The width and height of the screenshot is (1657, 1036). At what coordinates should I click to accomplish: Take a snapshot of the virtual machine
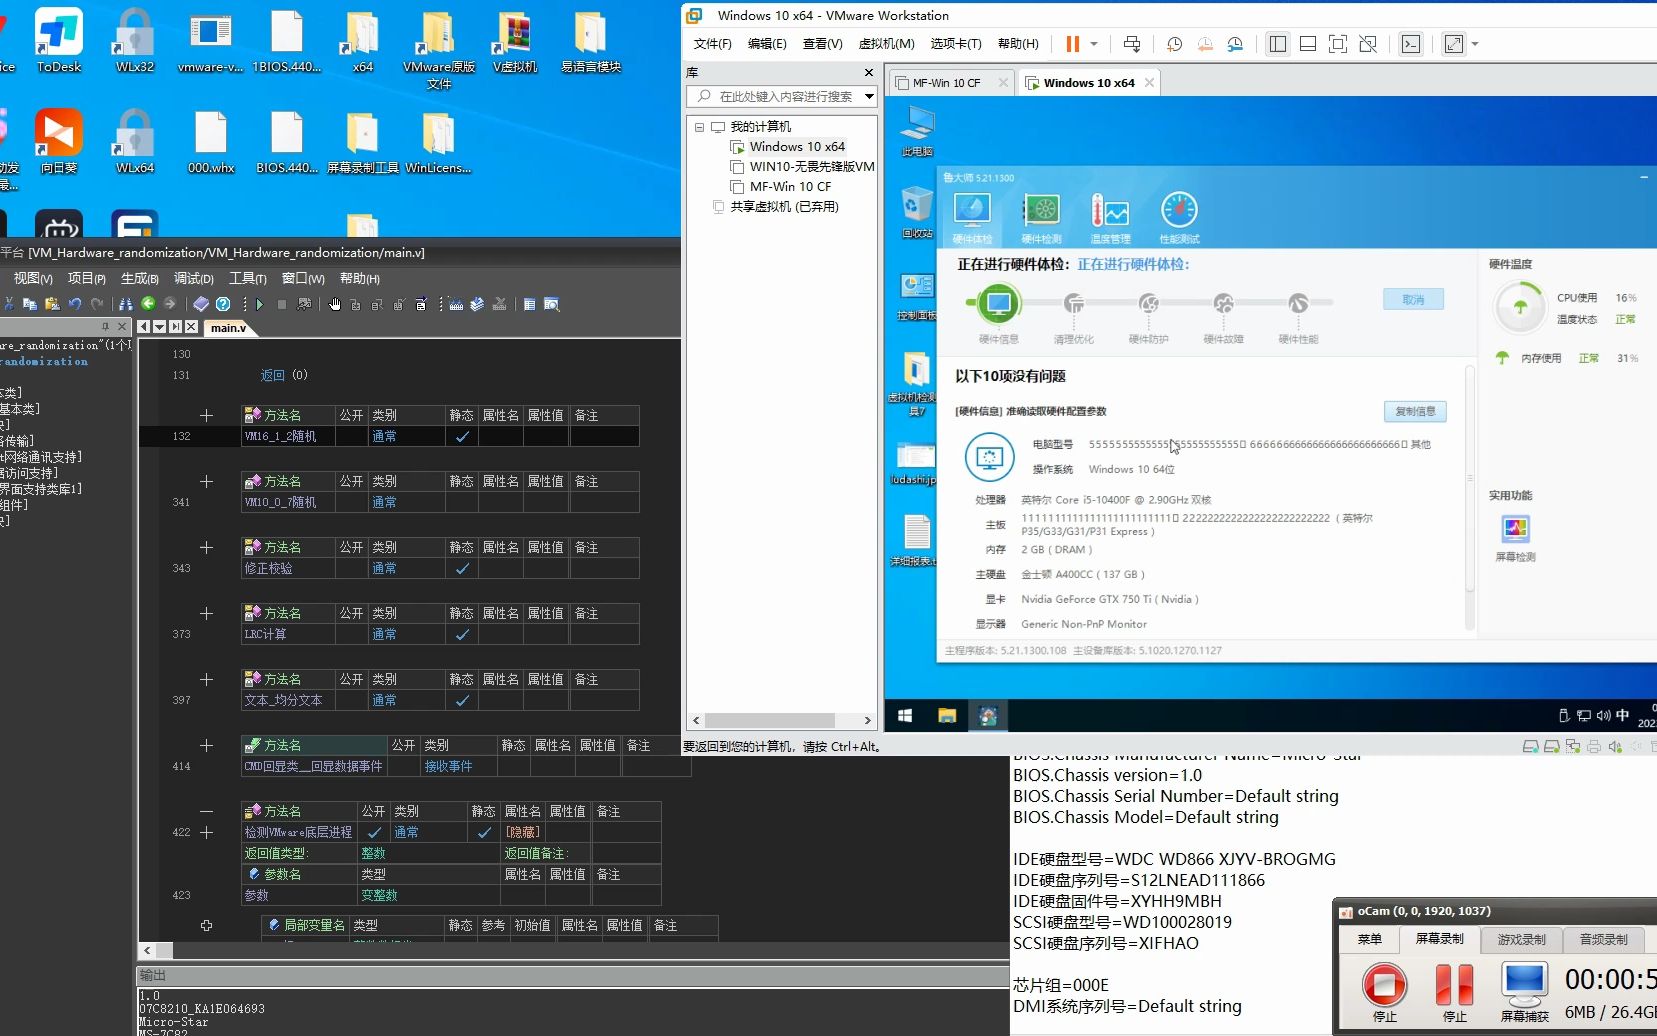[1175, 44]
